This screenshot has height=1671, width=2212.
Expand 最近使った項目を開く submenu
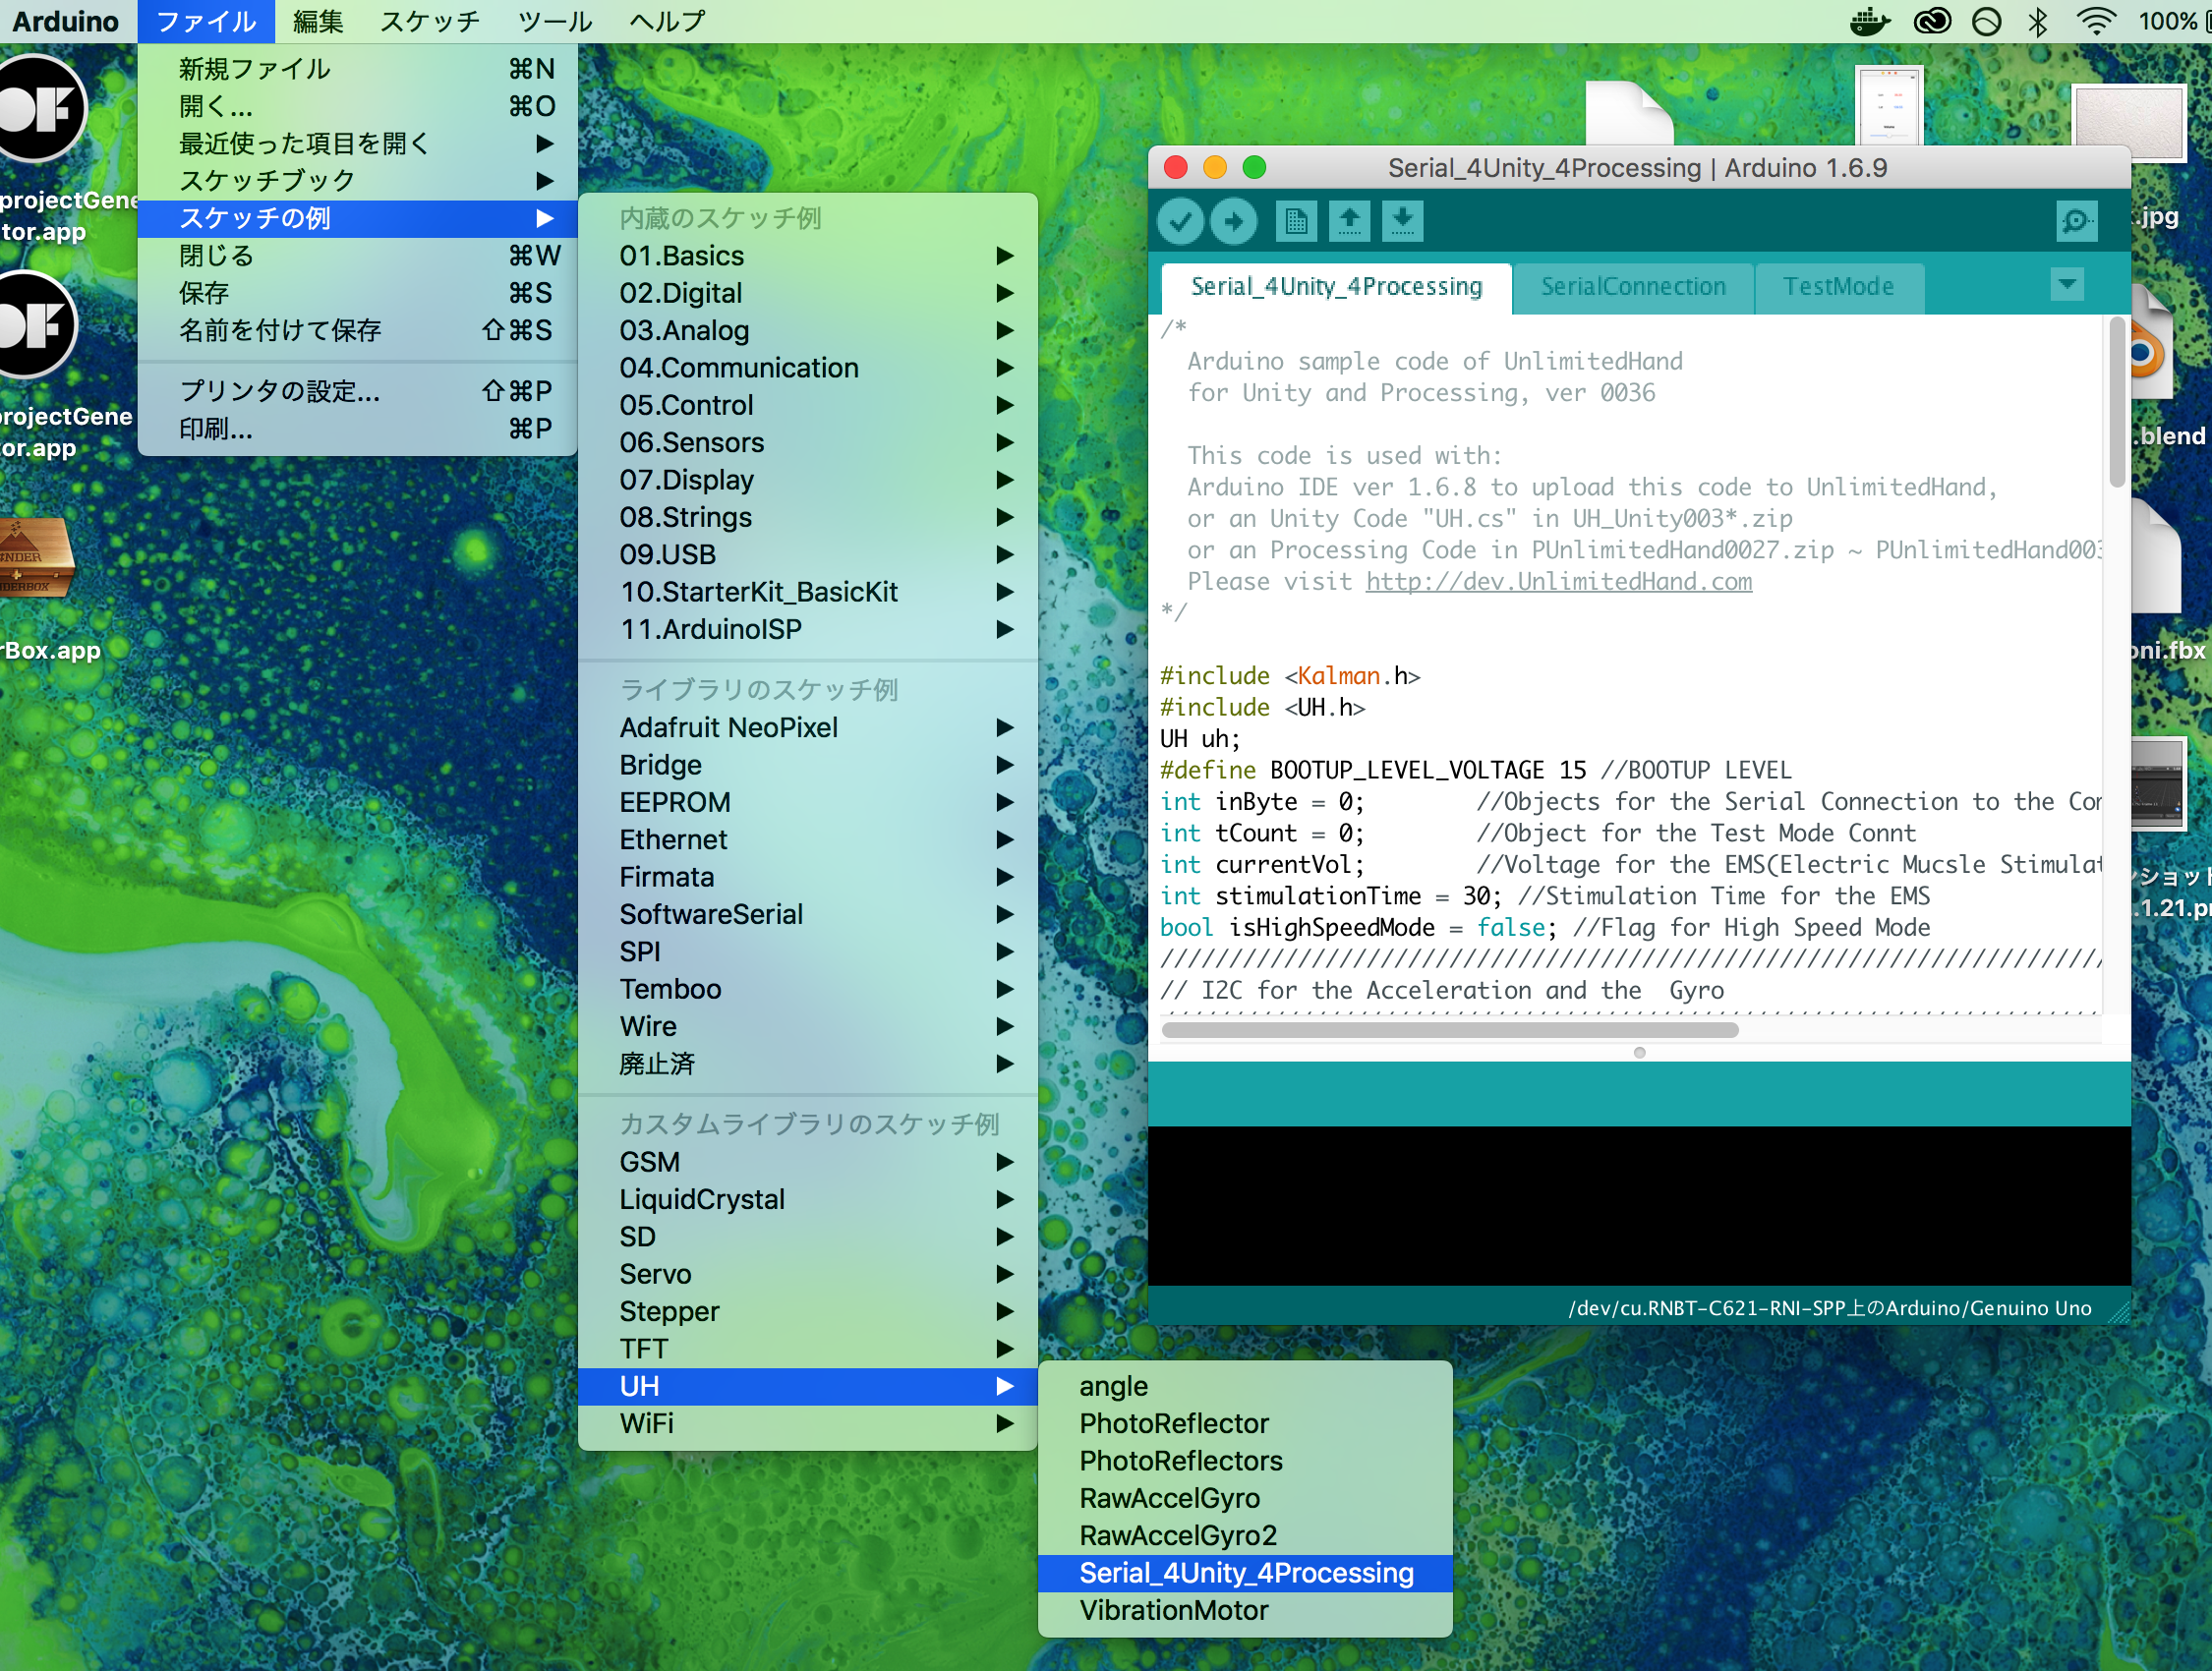358,144
